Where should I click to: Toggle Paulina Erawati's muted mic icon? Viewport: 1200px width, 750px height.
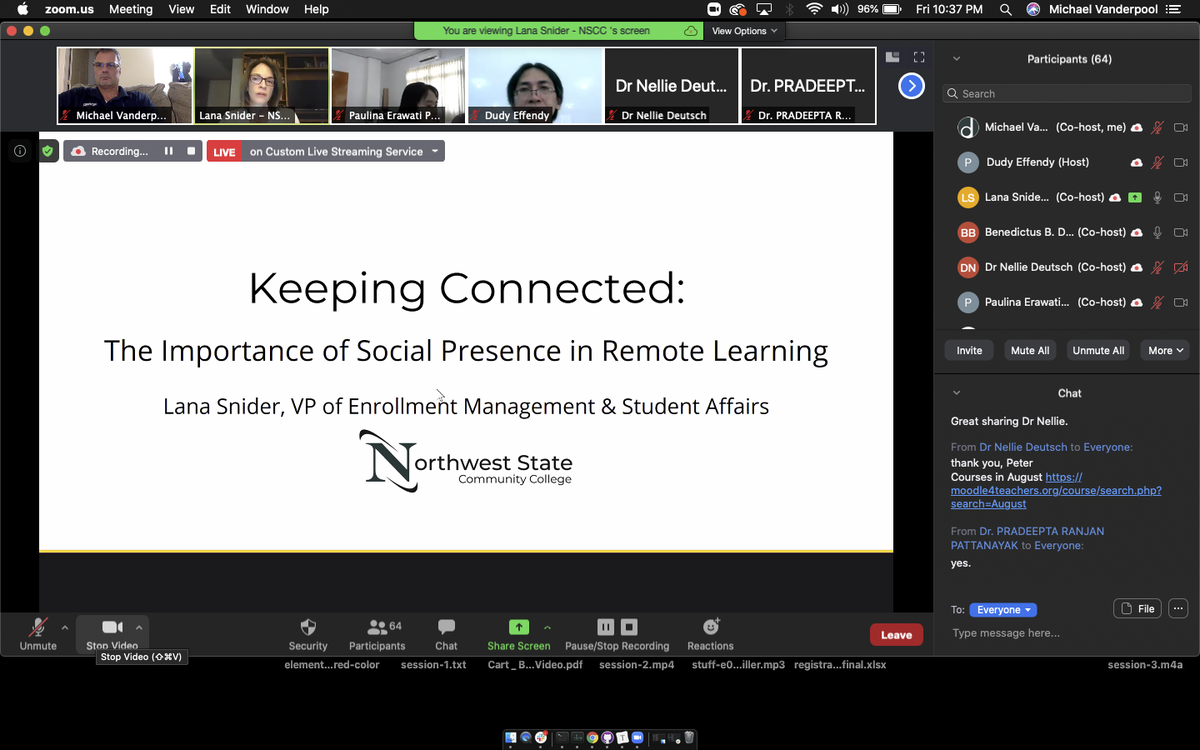pyautogui.click(x=1158, y=302)
